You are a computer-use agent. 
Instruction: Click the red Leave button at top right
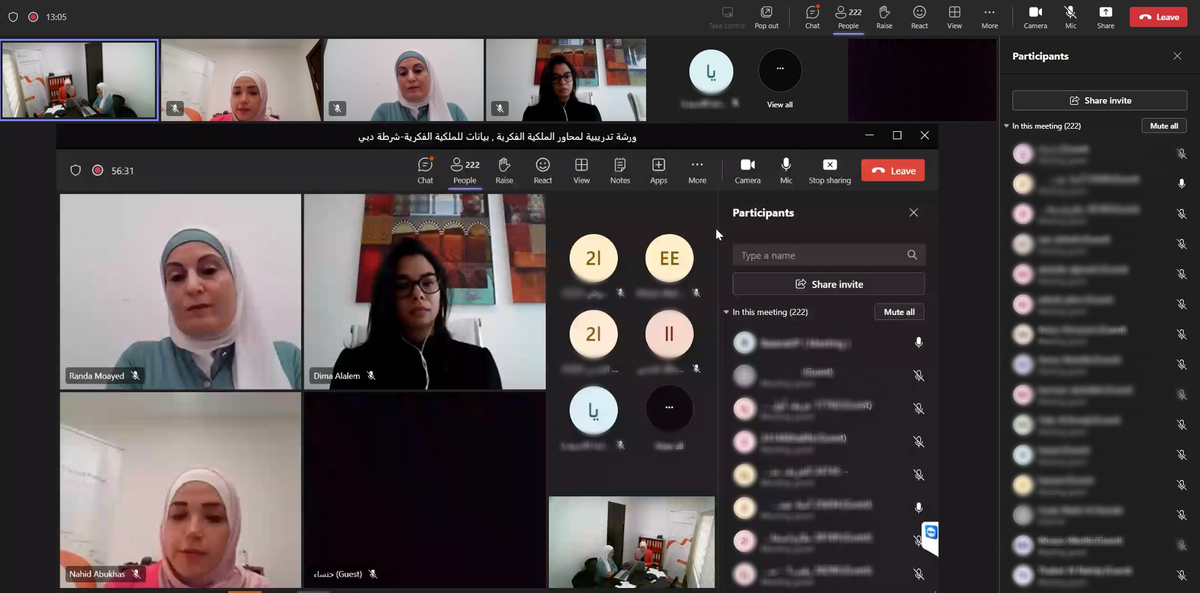(x=1158, y=17)
